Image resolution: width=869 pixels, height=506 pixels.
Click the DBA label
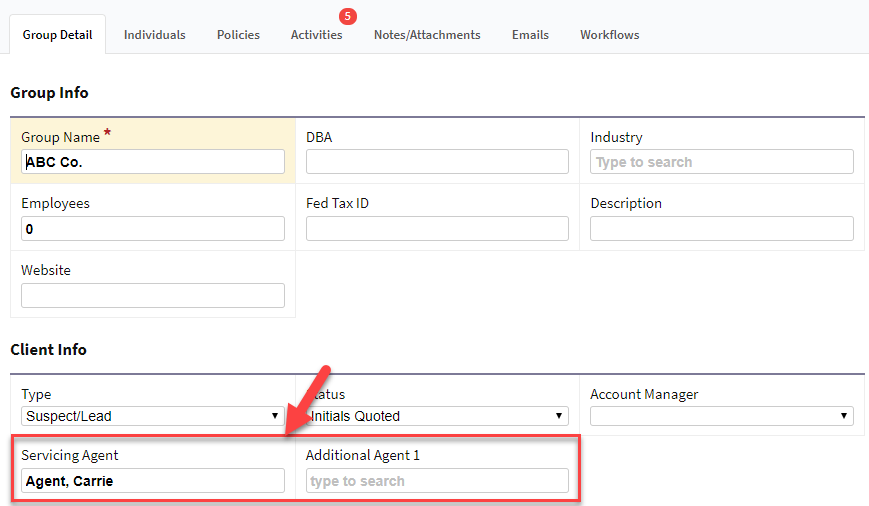pyautogui.click(x=319, y=137)
